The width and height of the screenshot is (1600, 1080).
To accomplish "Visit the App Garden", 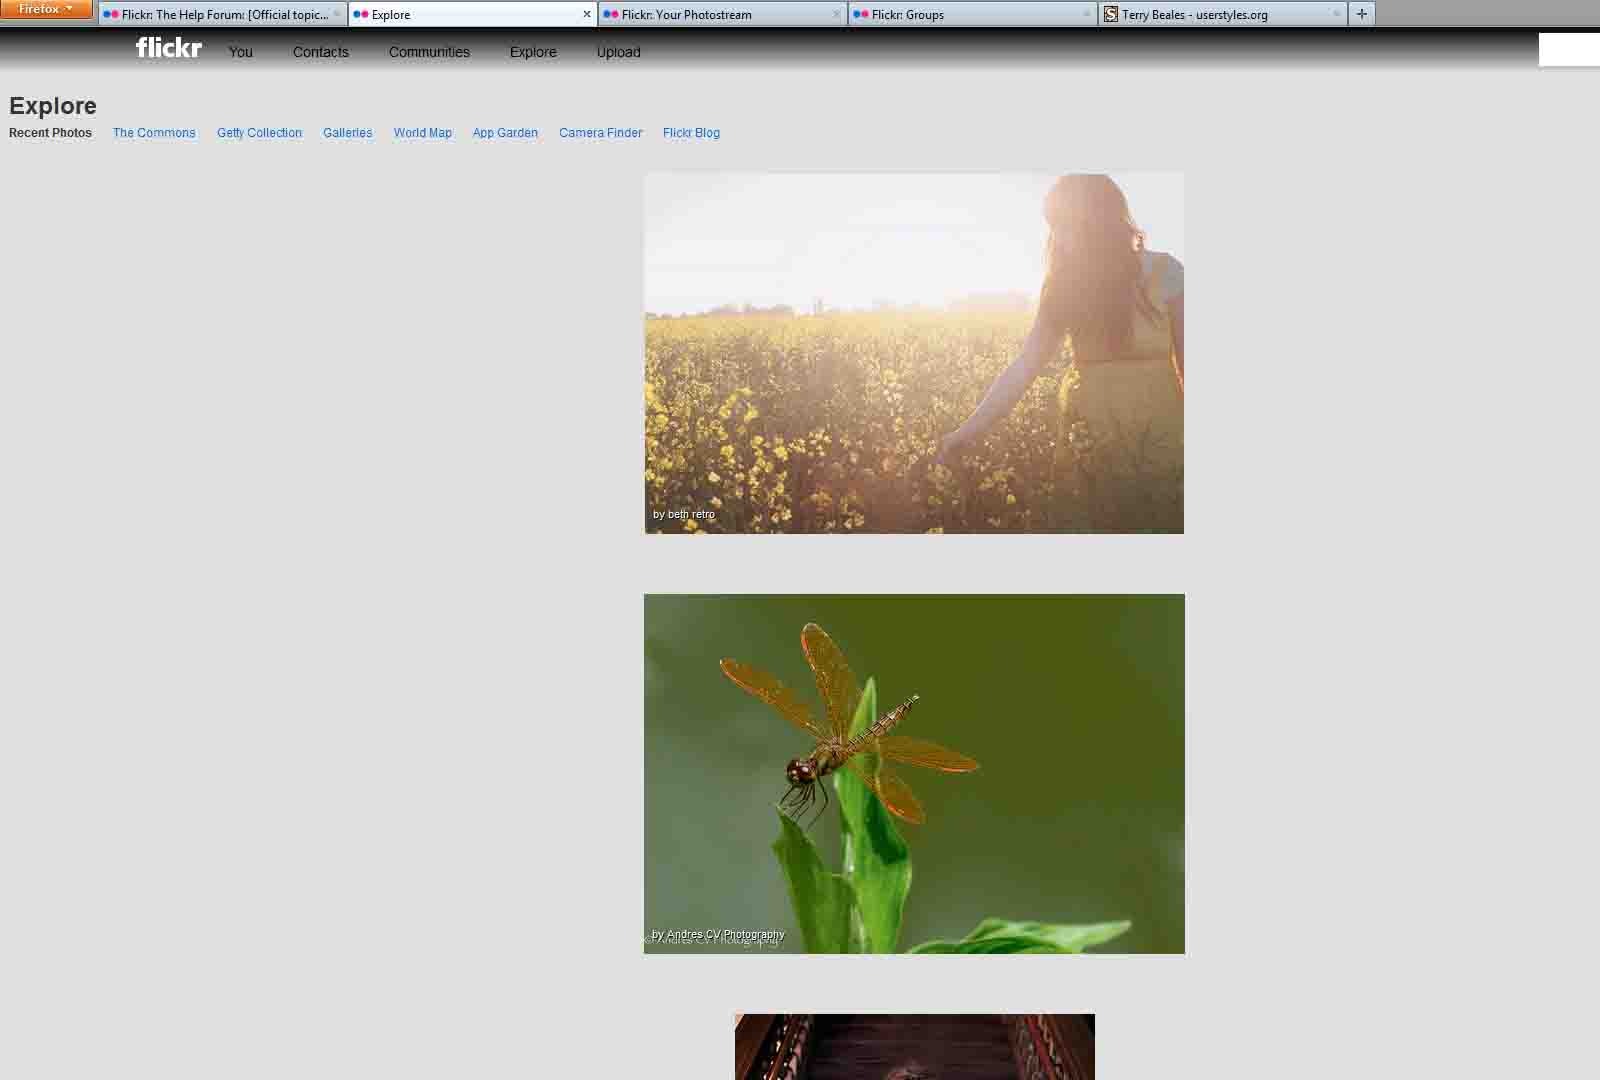I will 505,133.
